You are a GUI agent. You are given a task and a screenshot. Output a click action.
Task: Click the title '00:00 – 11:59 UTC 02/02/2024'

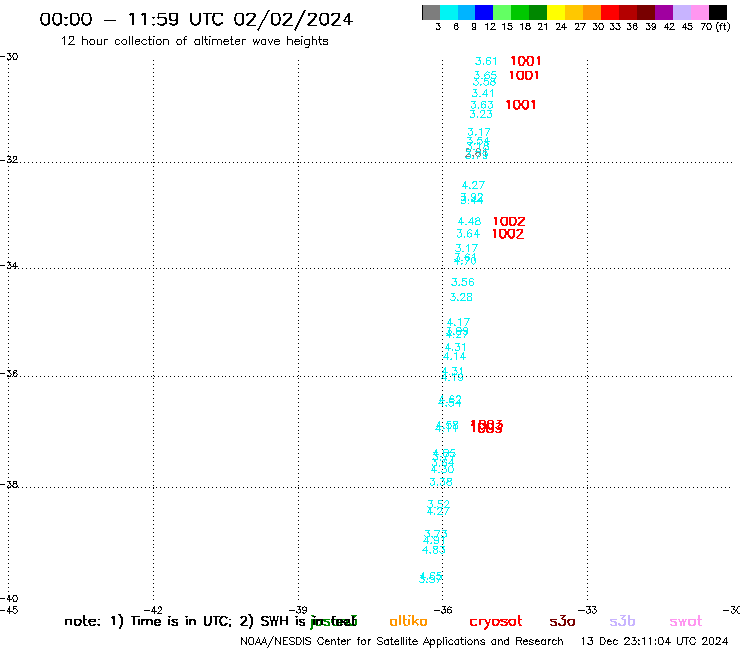tap(196, 19)
